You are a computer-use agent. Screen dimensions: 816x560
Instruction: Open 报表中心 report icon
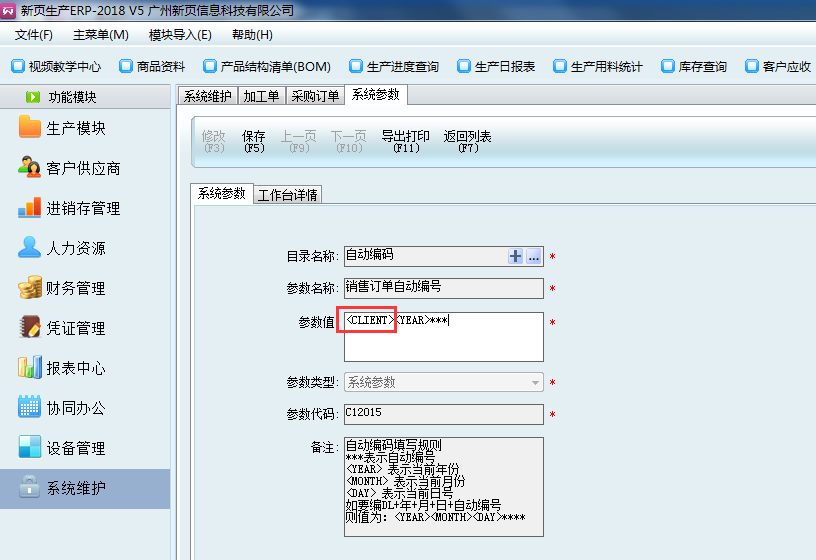(x=30, y=368)
